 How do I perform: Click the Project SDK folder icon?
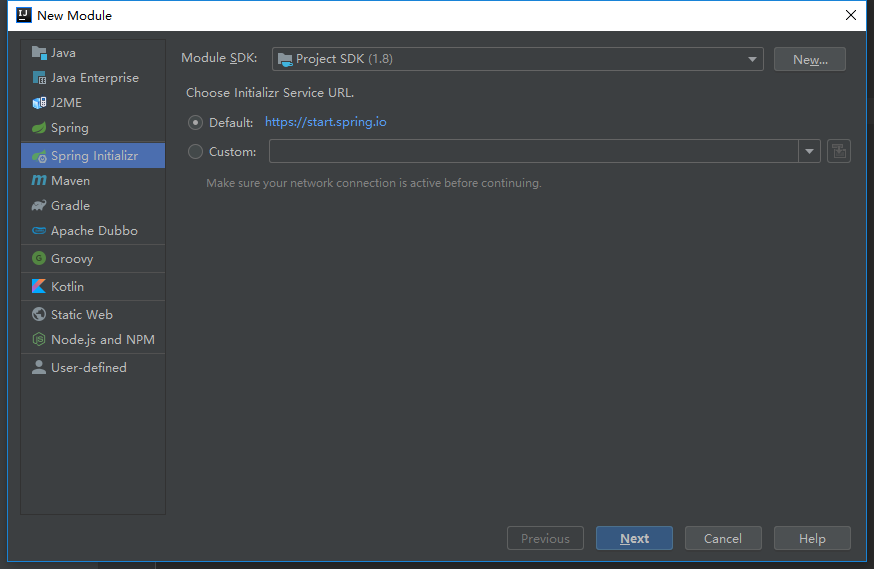click(x=285, y=60)
